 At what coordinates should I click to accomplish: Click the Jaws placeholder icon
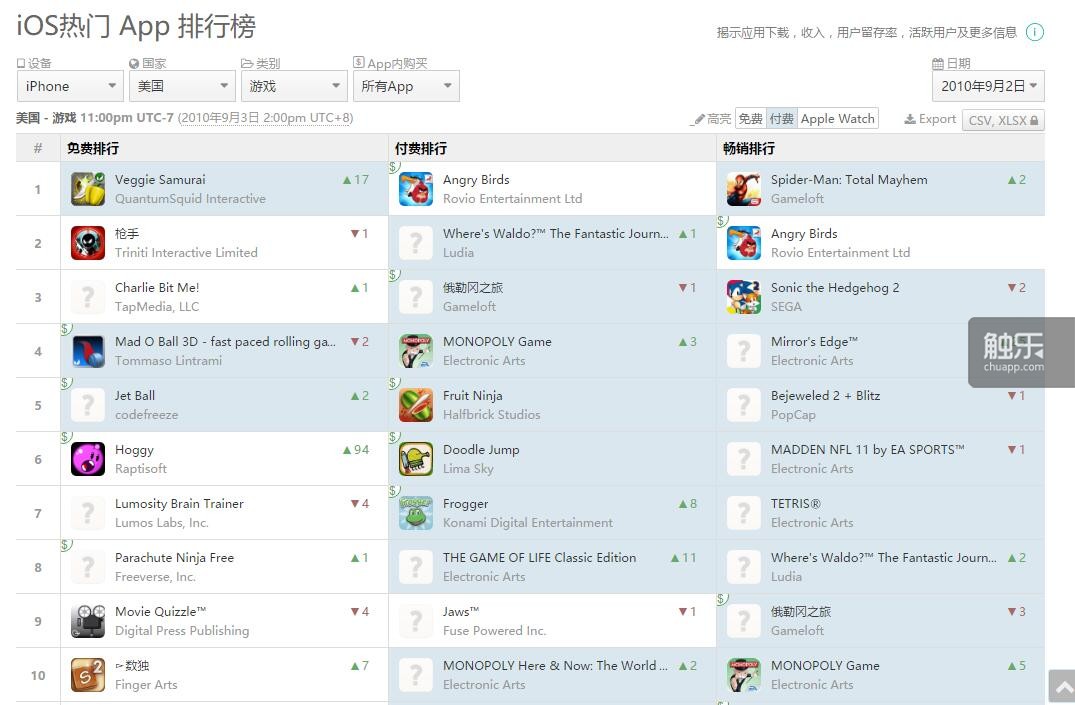tap(416, 621)
